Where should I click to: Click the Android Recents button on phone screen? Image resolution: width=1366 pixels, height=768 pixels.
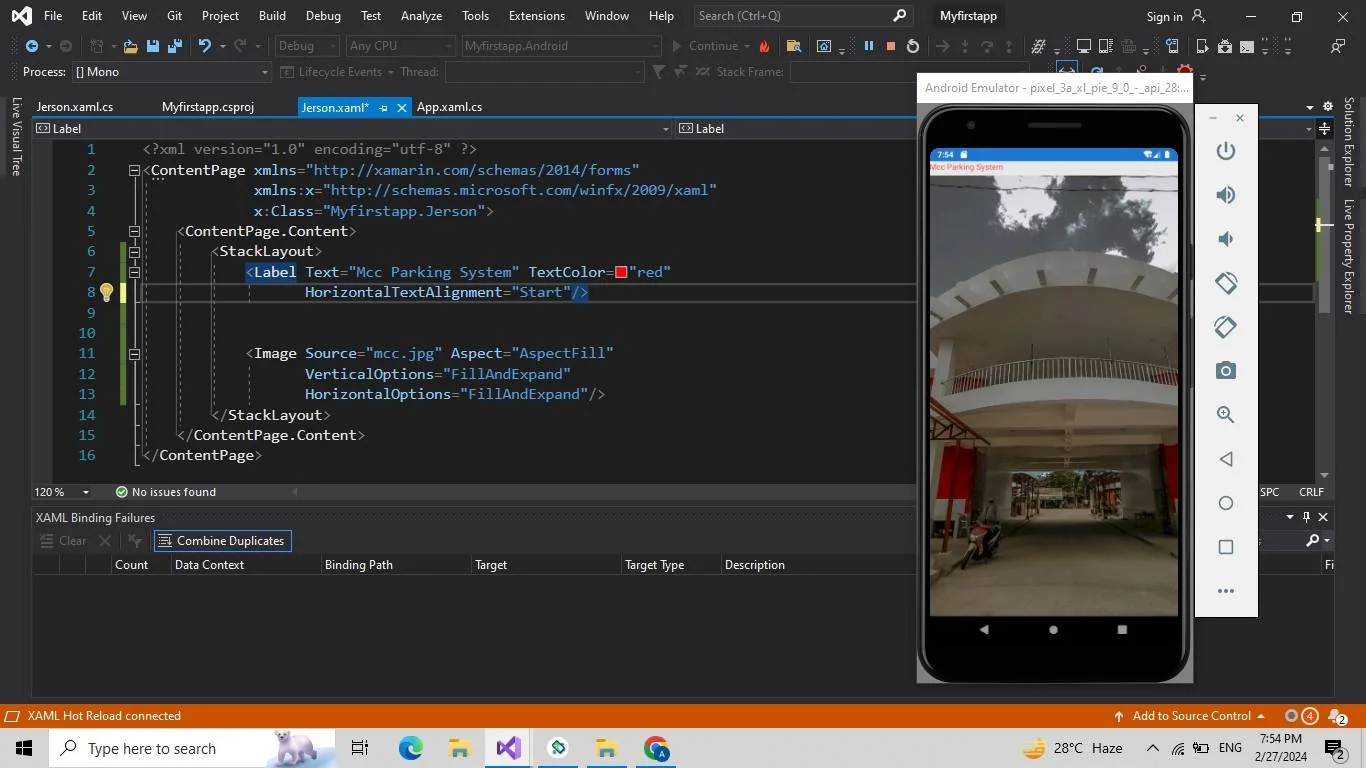[x=1122, y=630]
